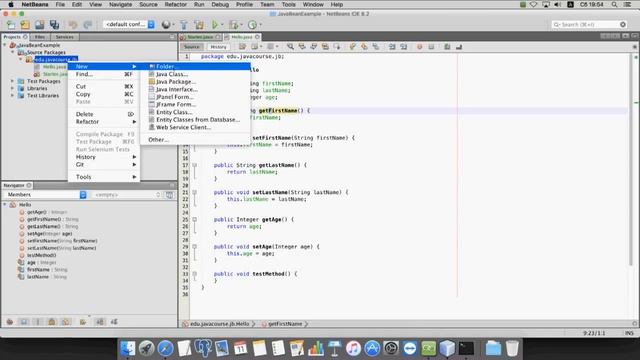
Task: Click the Search field in toolbar
Action: pyautogui.click(x=590, y=24)
